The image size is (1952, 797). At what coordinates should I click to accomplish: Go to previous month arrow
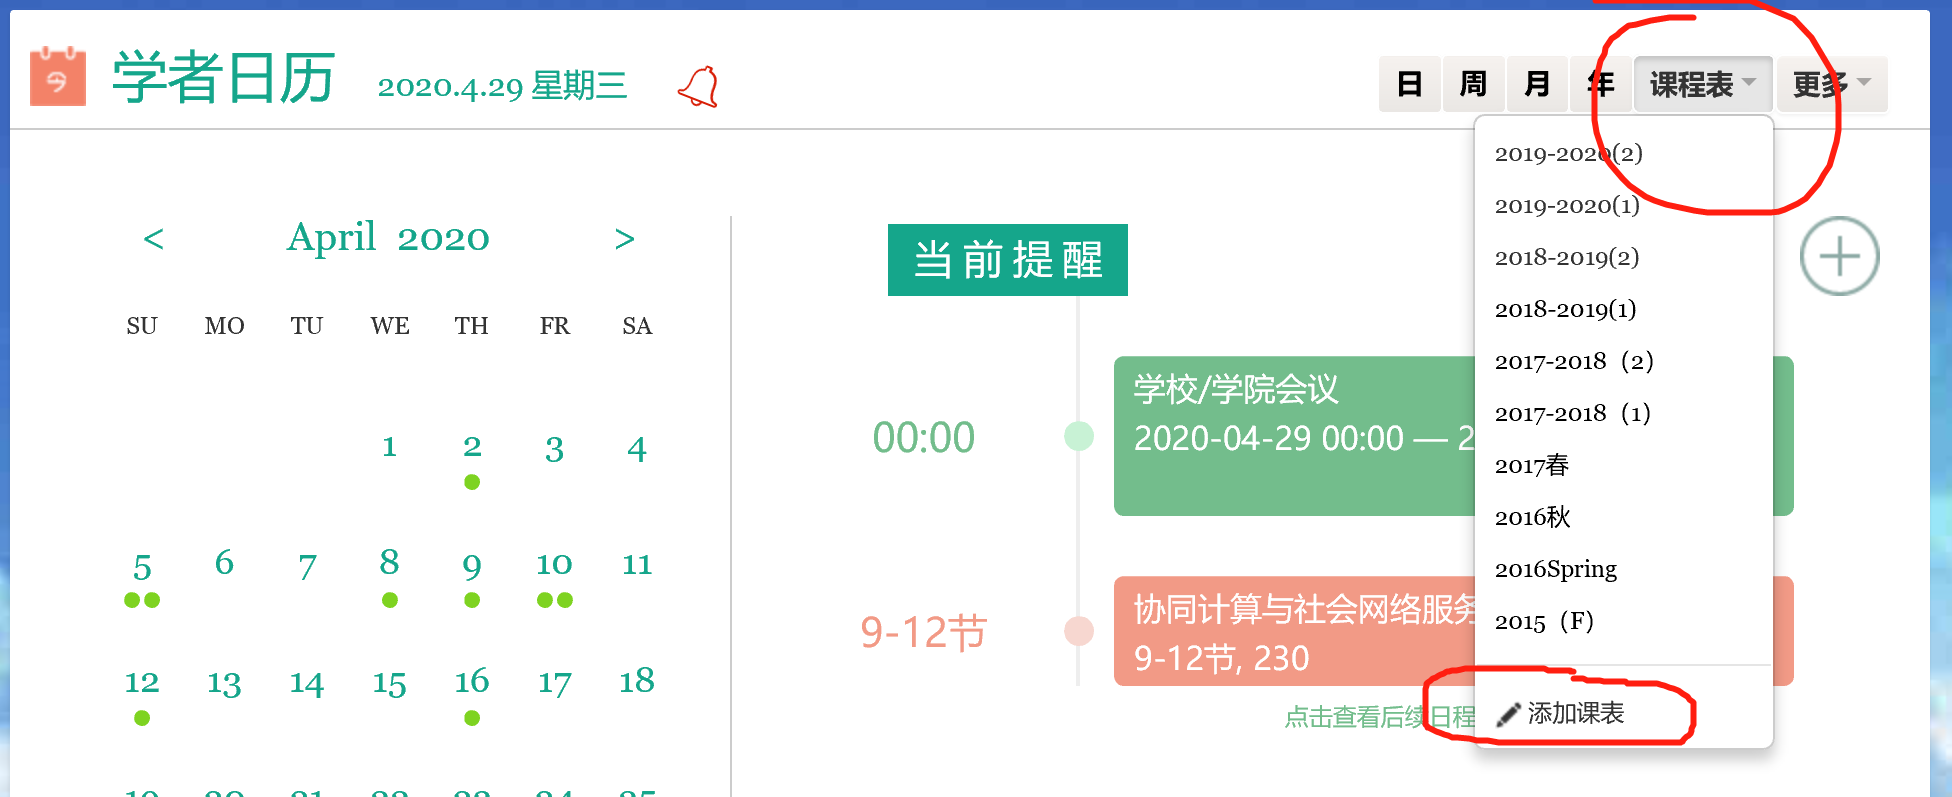(x=153, y=239)
